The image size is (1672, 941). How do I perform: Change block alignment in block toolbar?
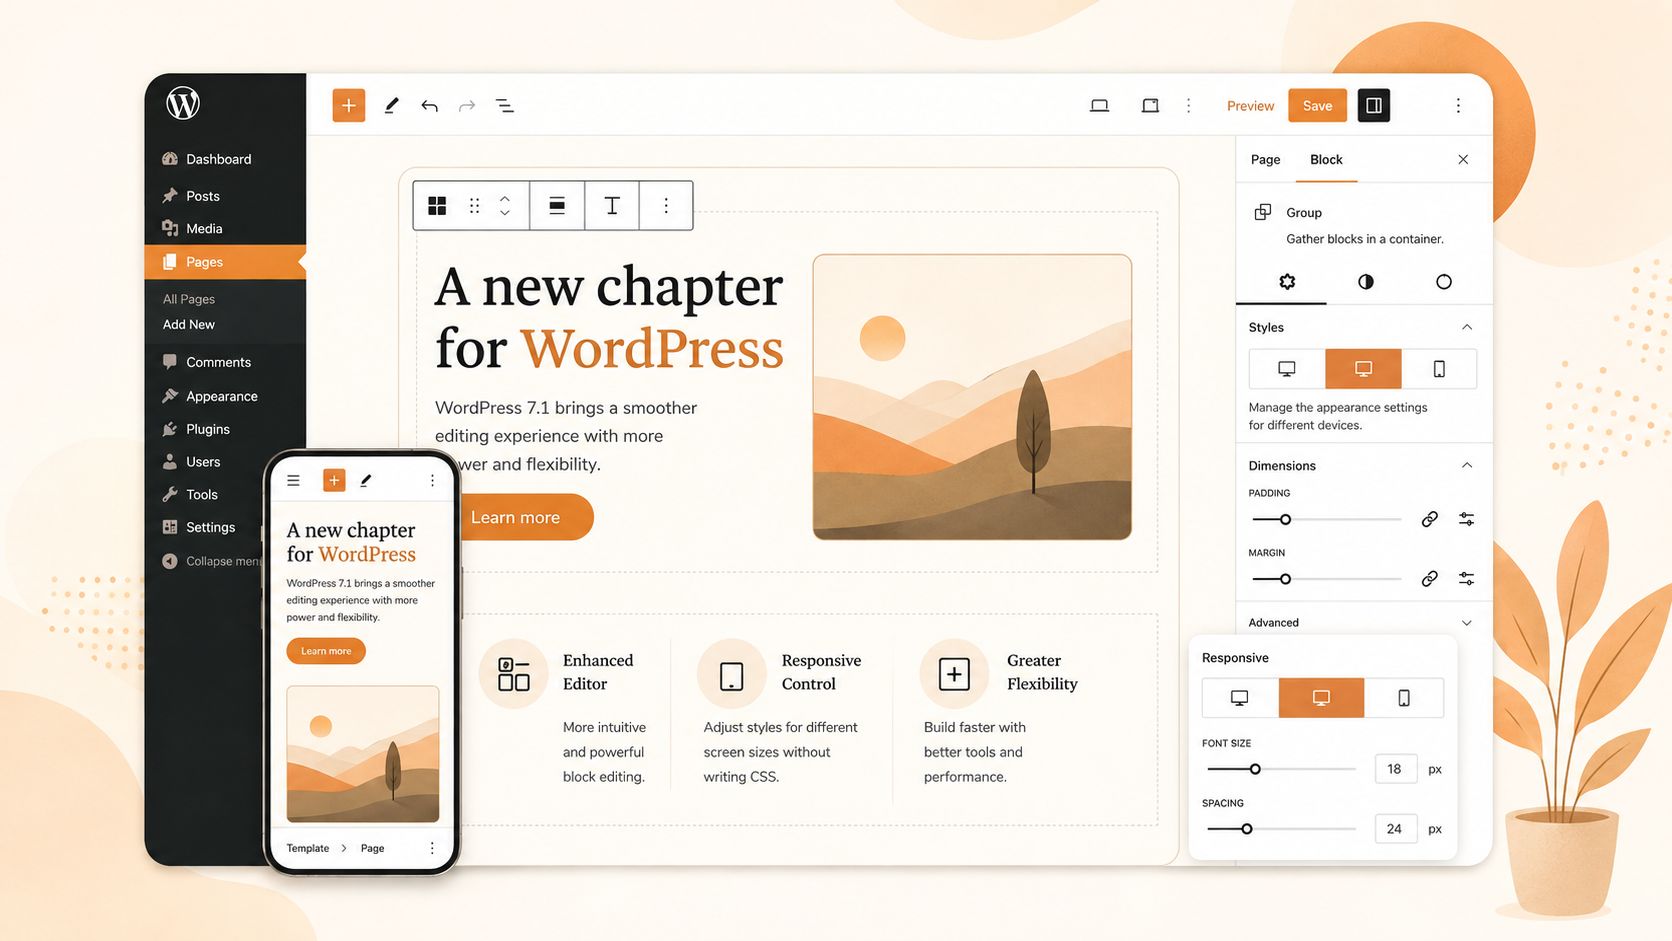(x=557, y=205)
